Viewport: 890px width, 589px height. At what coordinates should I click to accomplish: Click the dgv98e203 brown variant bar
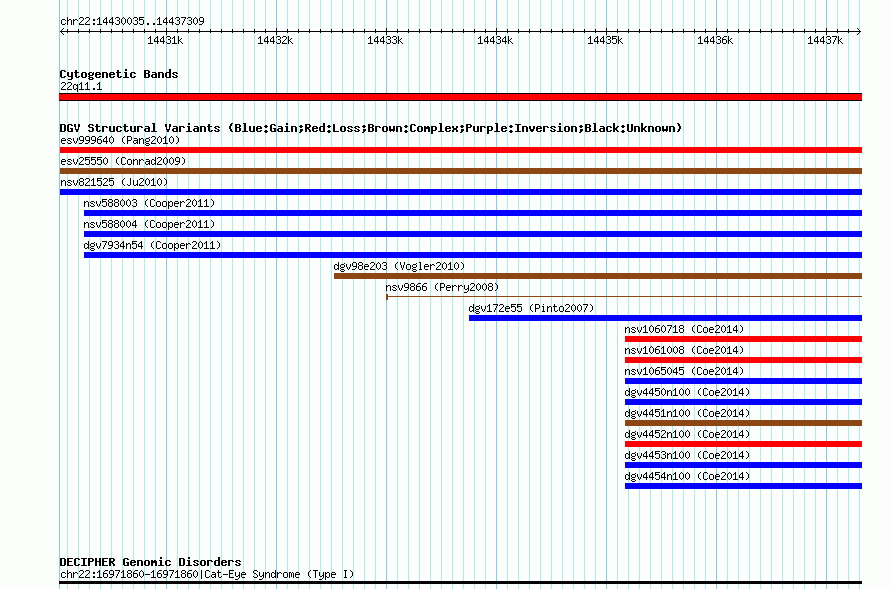[598, 276]
